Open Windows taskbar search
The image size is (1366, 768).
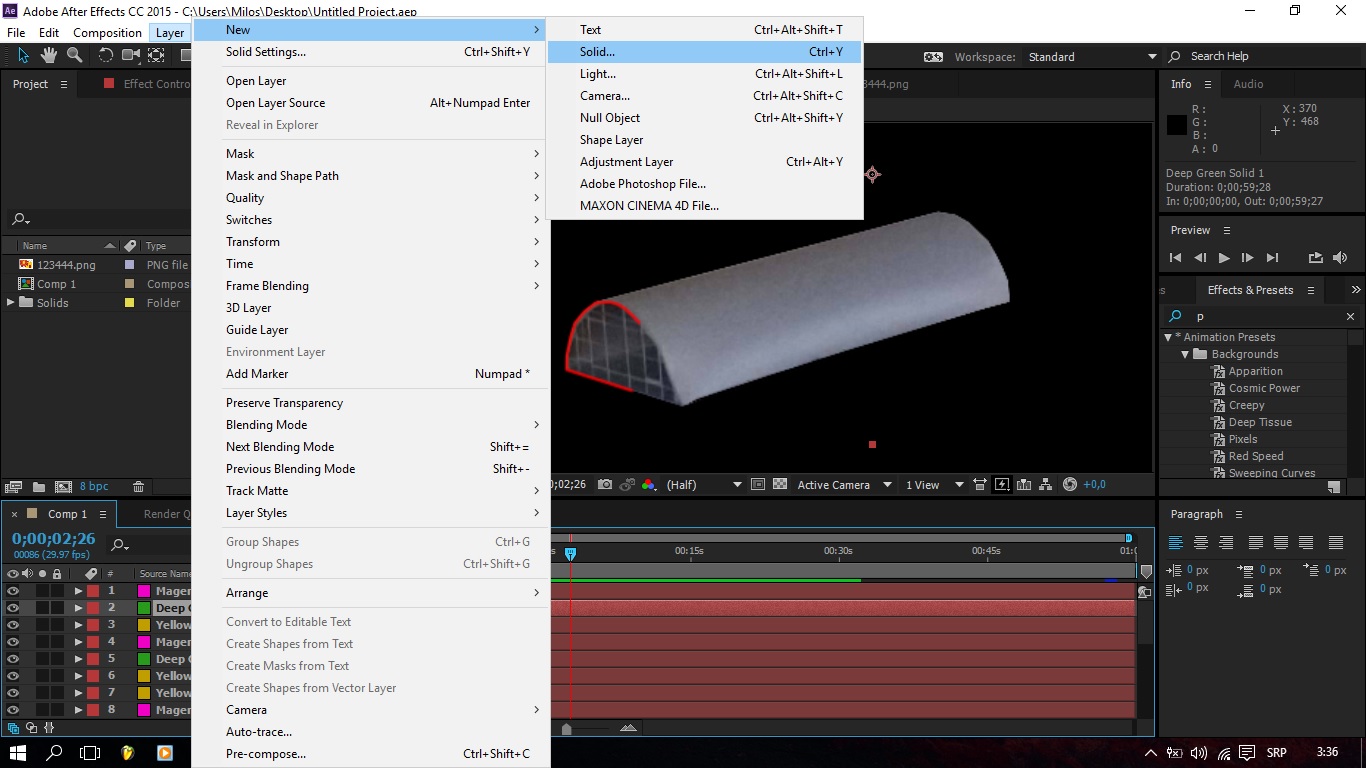point(54,752)
